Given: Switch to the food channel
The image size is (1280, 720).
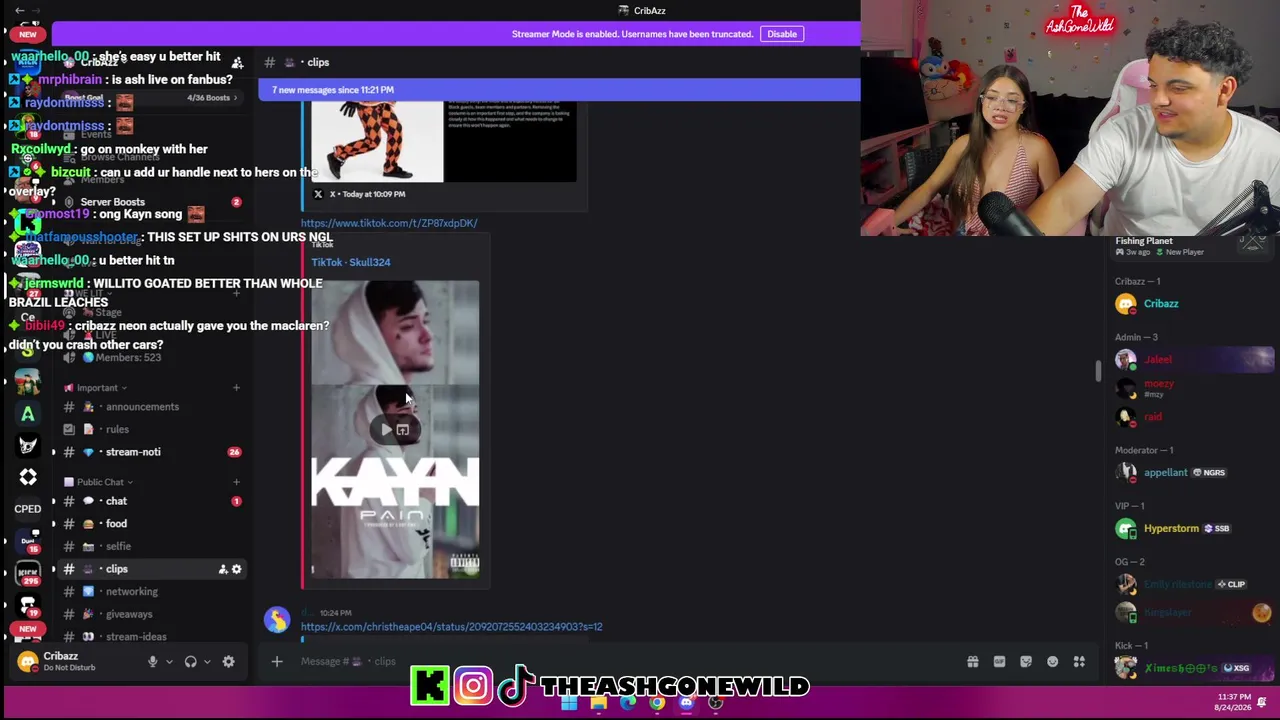Looking at the screenshot, I should pos(116,524).
